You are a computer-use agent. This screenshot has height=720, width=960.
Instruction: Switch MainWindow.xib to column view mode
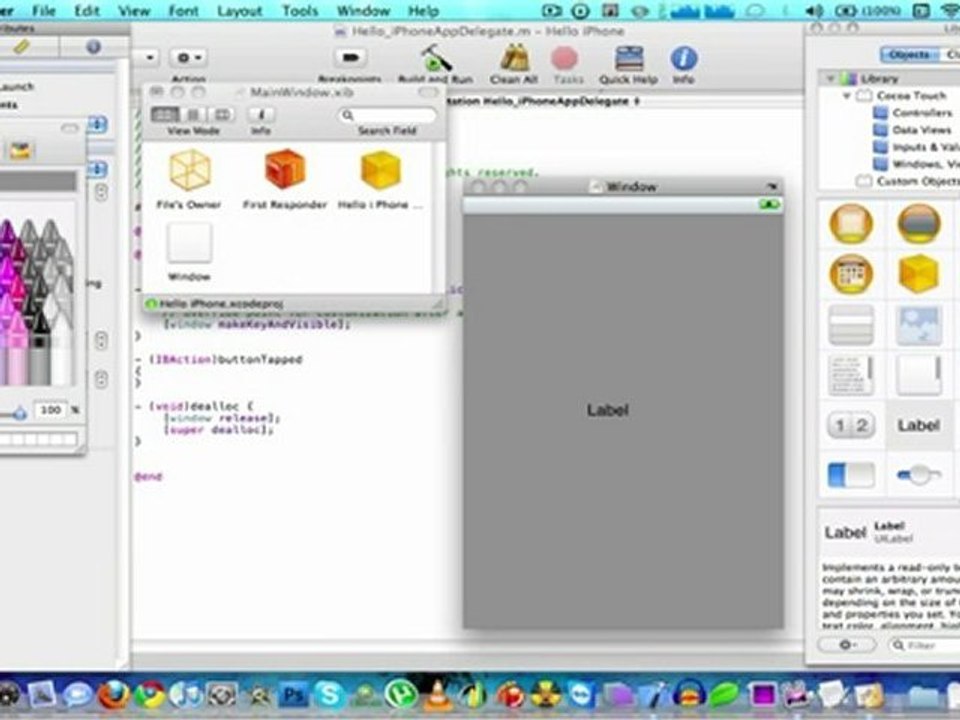pyautogui.click(x=222, y=114)
